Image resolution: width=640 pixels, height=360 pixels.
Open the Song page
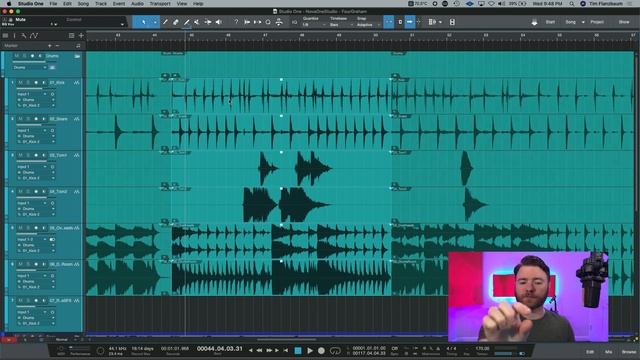pos(570,22)
